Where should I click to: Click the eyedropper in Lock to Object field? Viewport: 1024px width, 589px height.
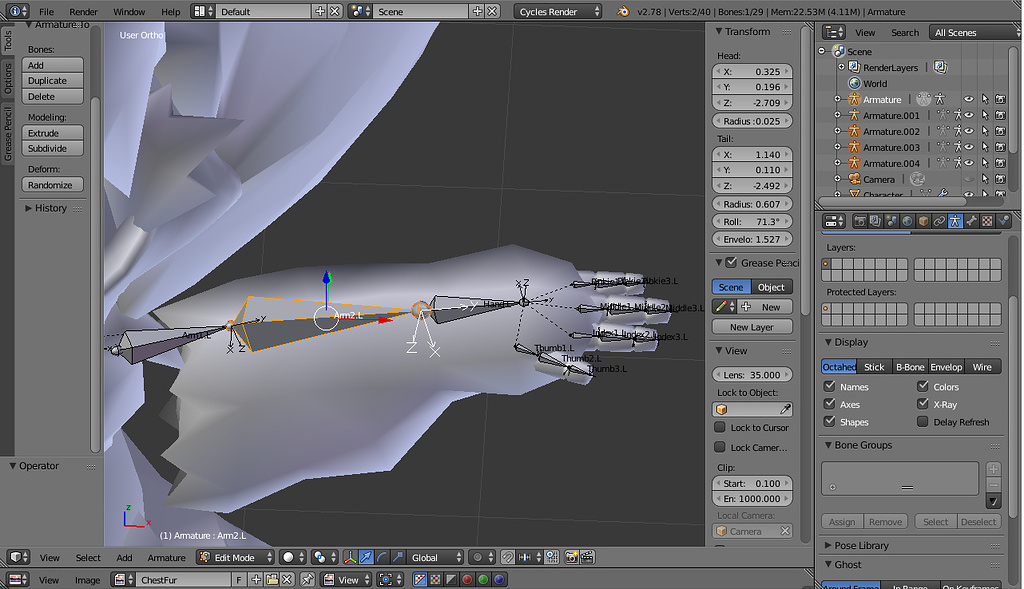[785, 409]
